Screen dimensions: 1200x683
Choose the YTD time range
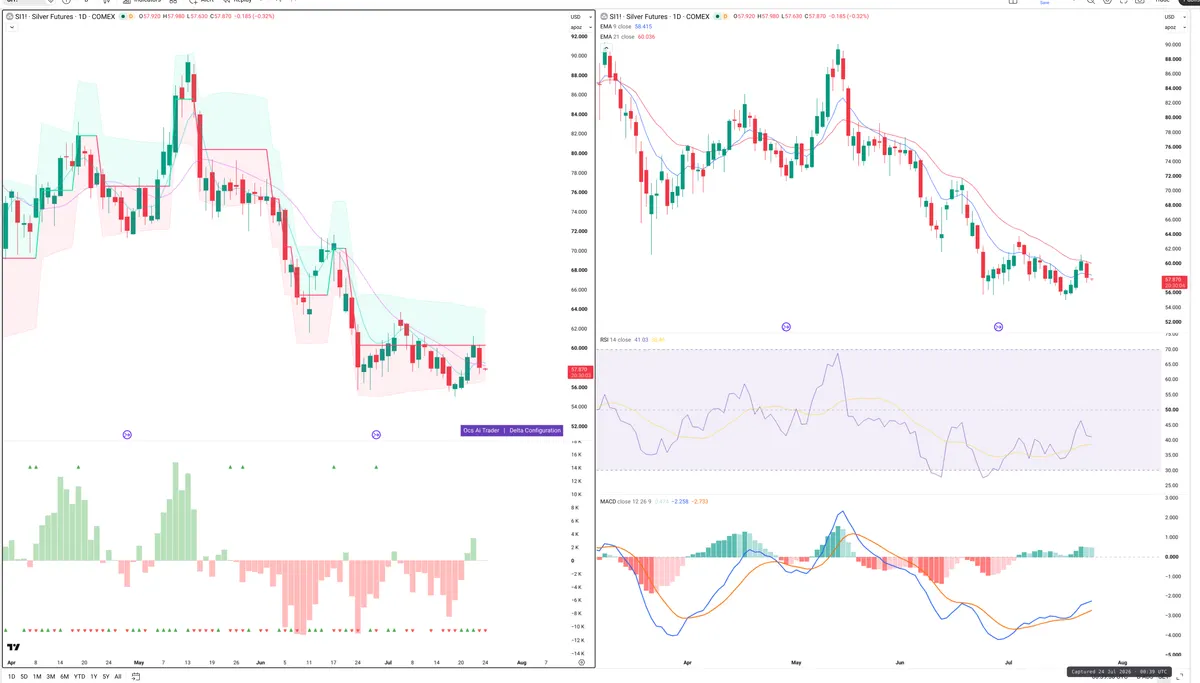[79, 676]
